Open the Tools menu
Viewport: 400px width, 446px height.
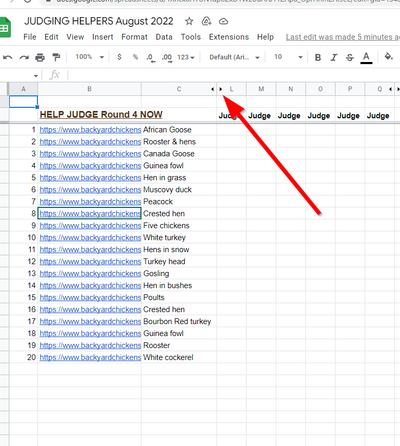[191, 37]
